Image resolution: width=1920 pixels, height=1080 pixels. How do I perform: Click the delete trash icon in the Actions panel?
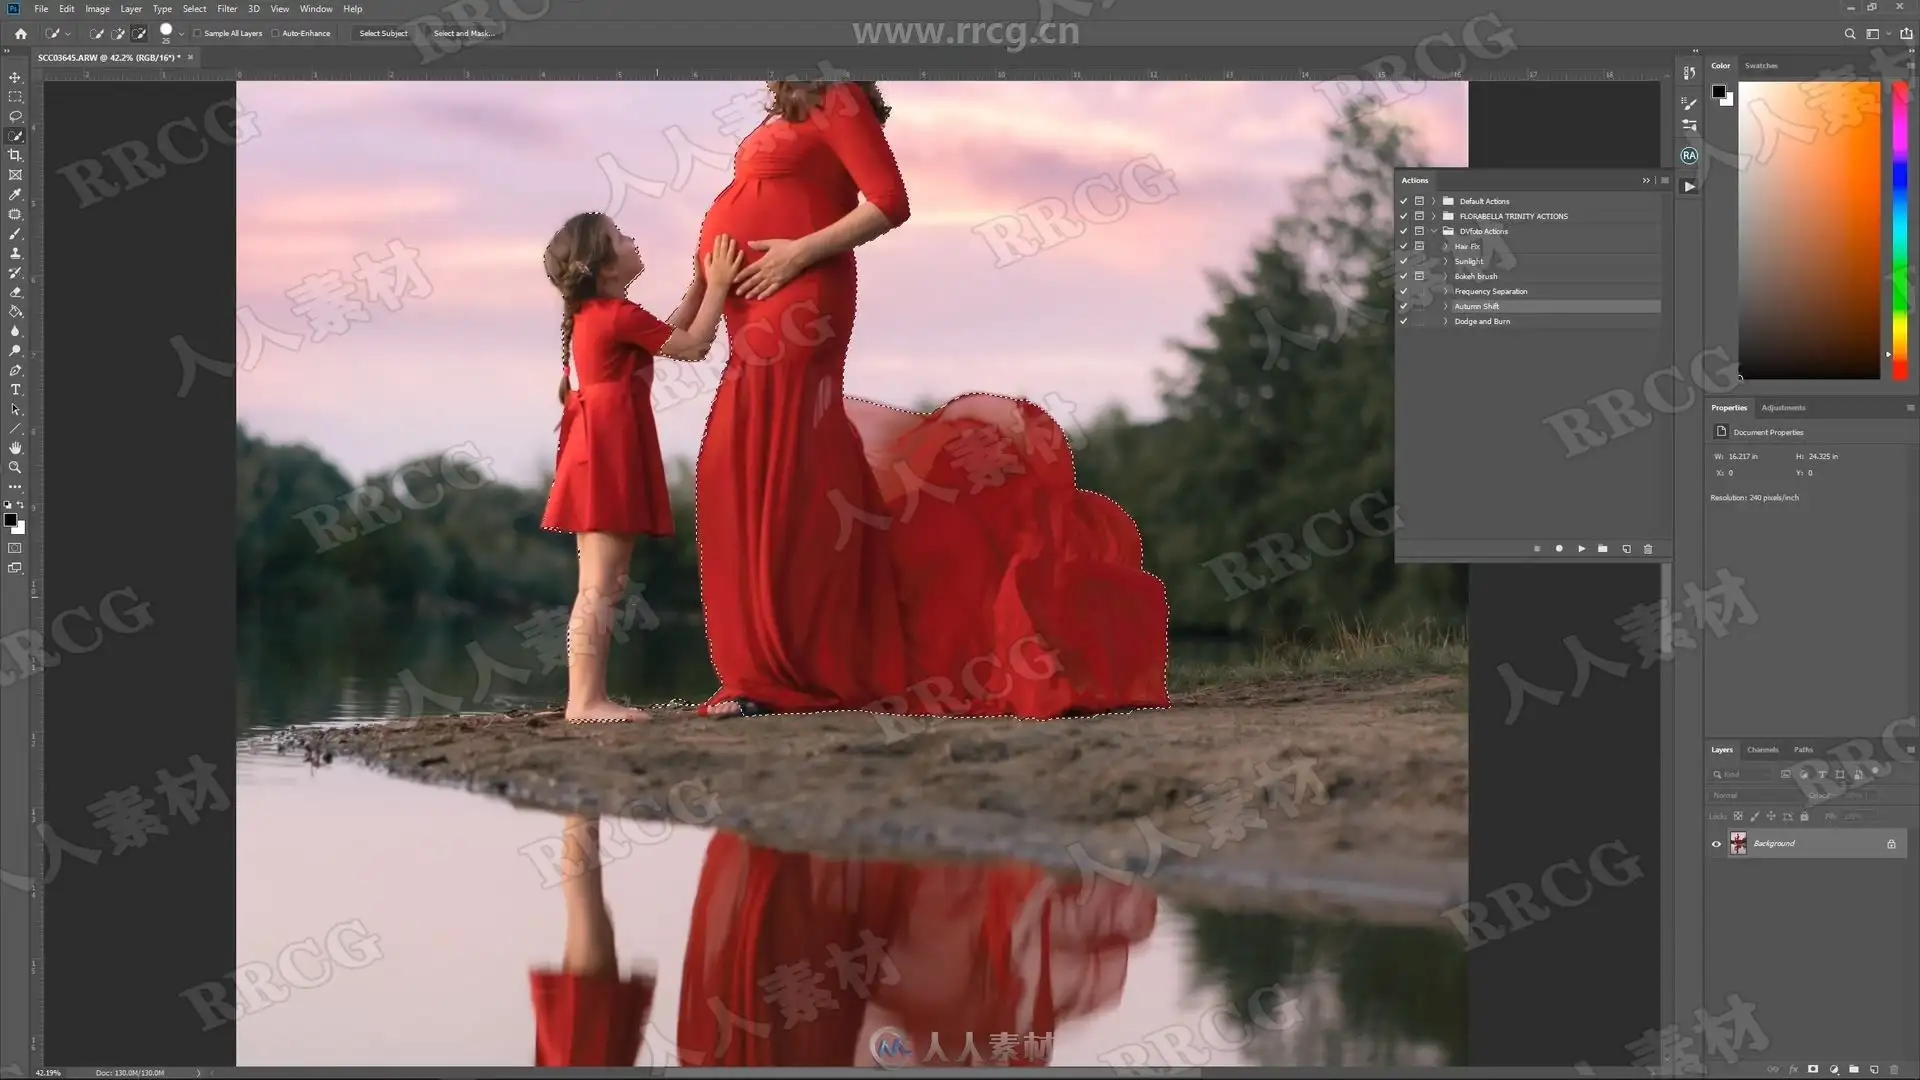tap(1648, 549)
